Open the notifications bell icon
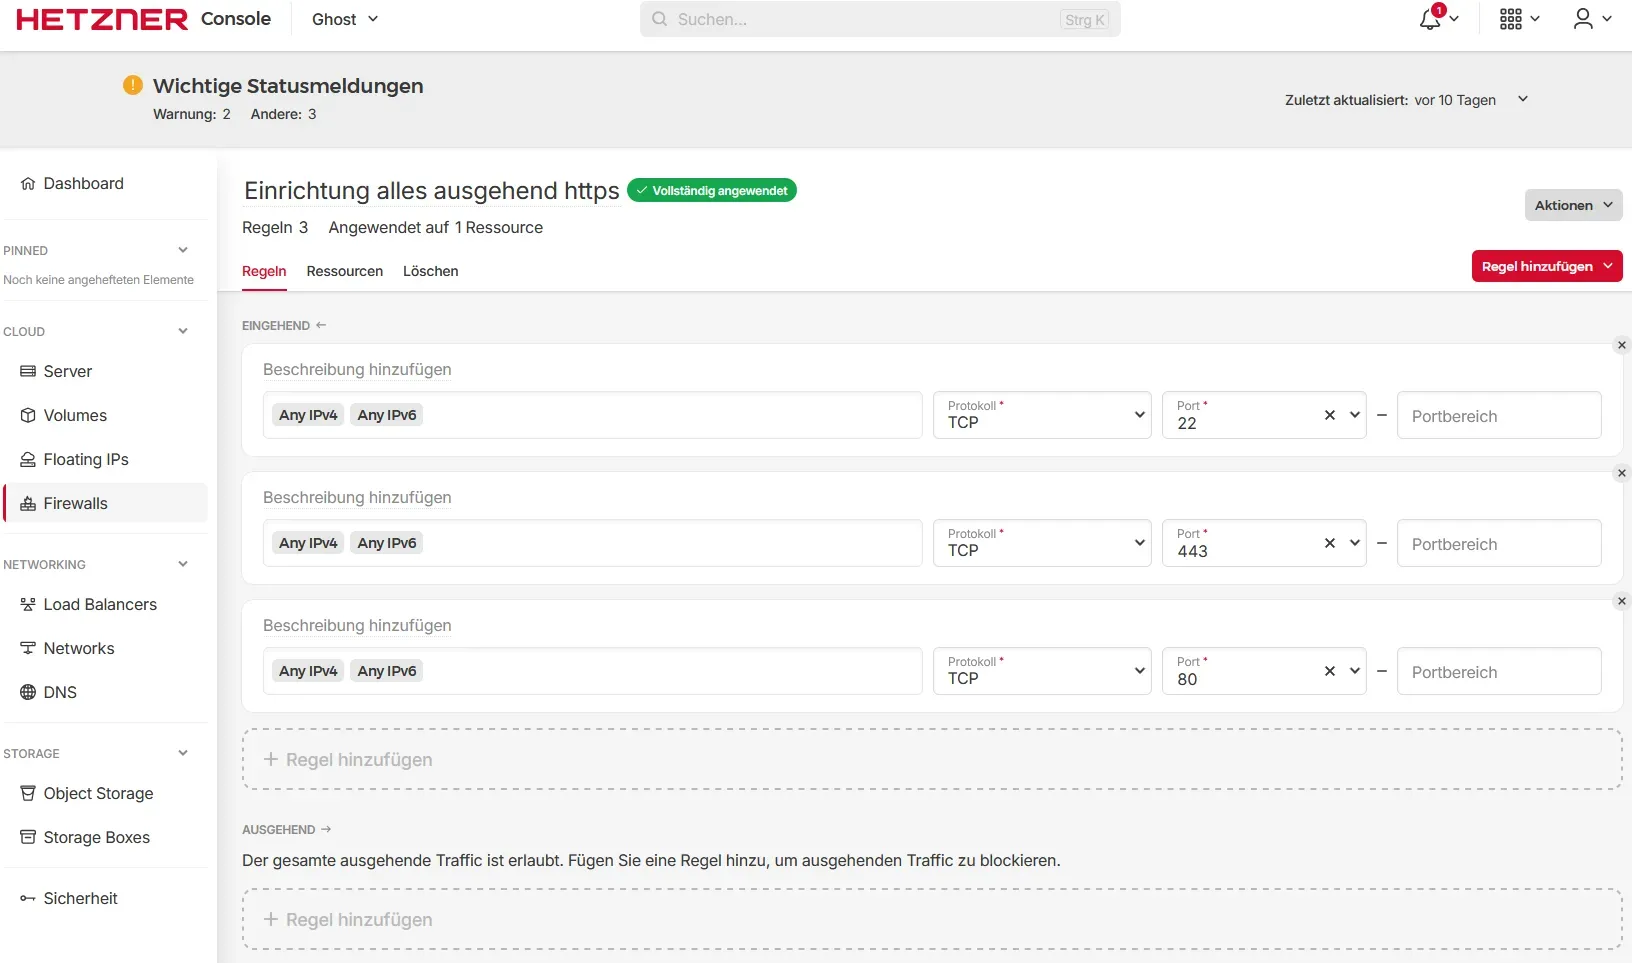This screenshot has height=963, width=1632. 1431,19
